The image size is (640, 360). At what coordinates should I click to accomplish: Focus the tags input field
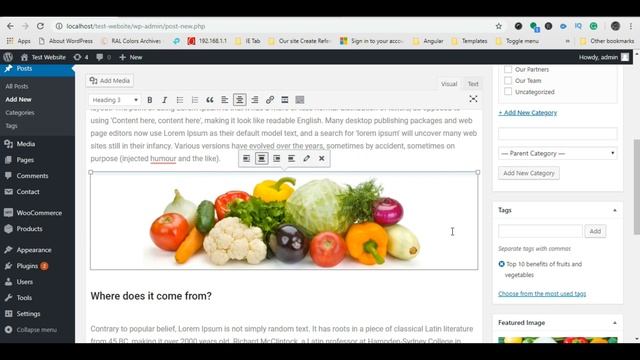[540, 231]
